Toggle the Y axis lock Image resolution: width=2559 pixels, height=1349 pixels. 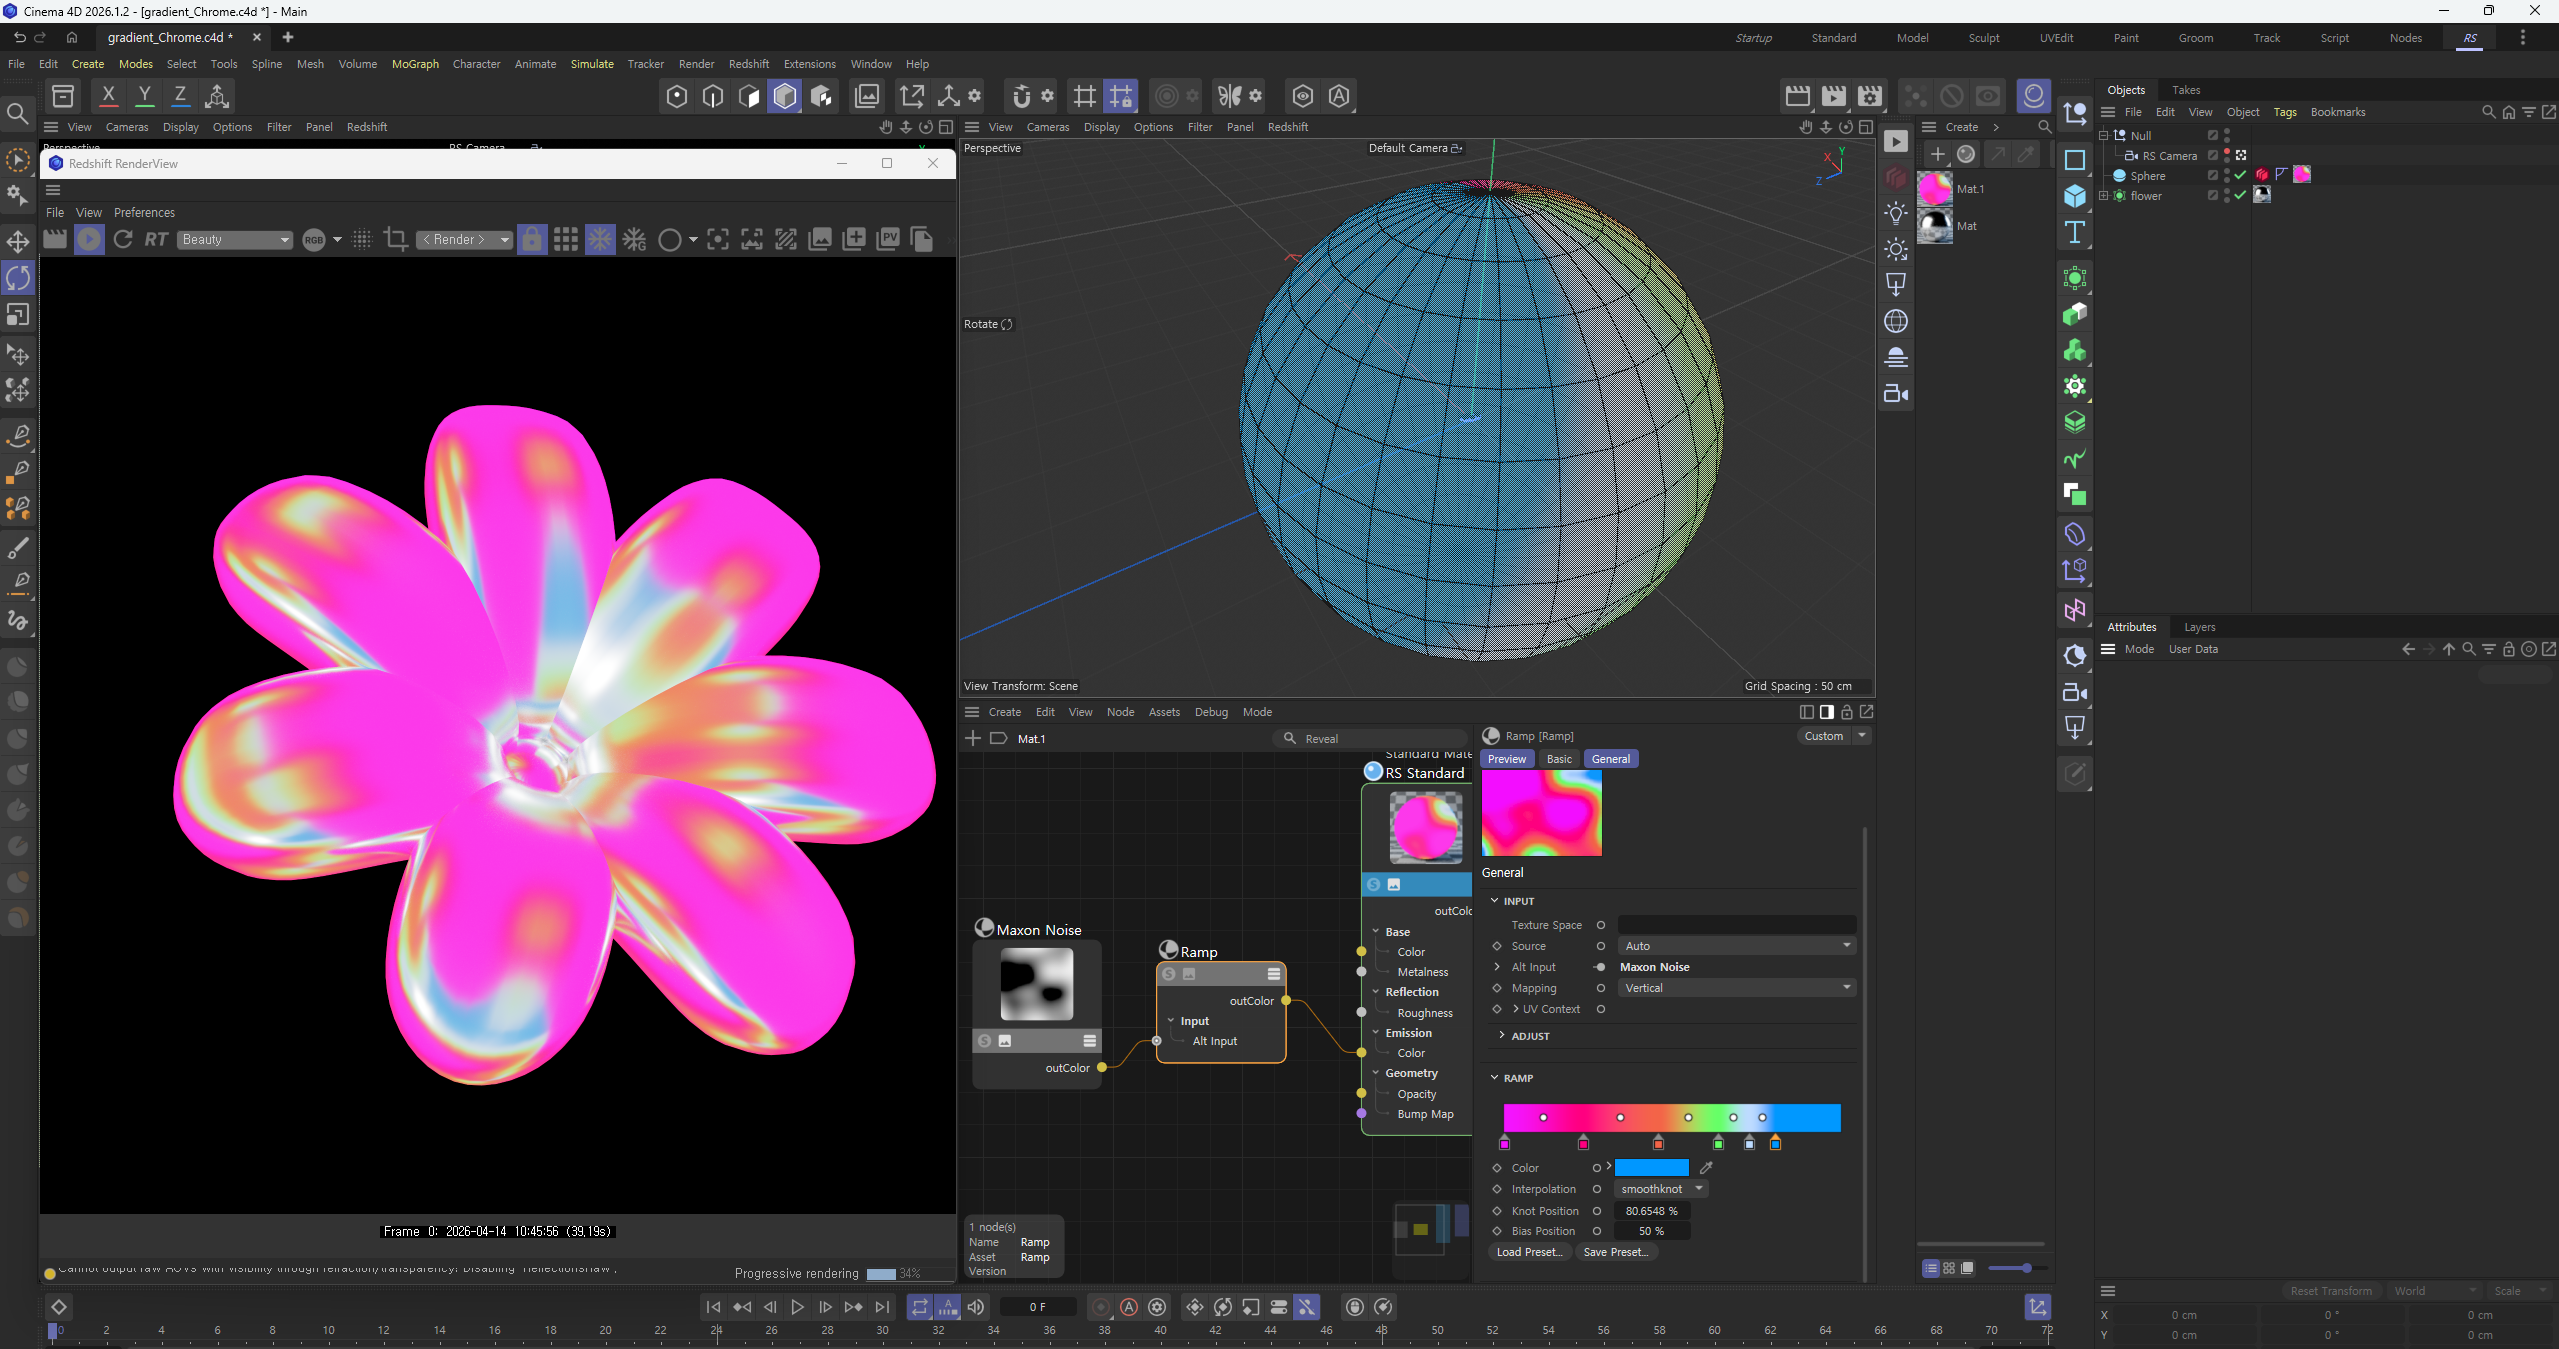tap(145, 96)
